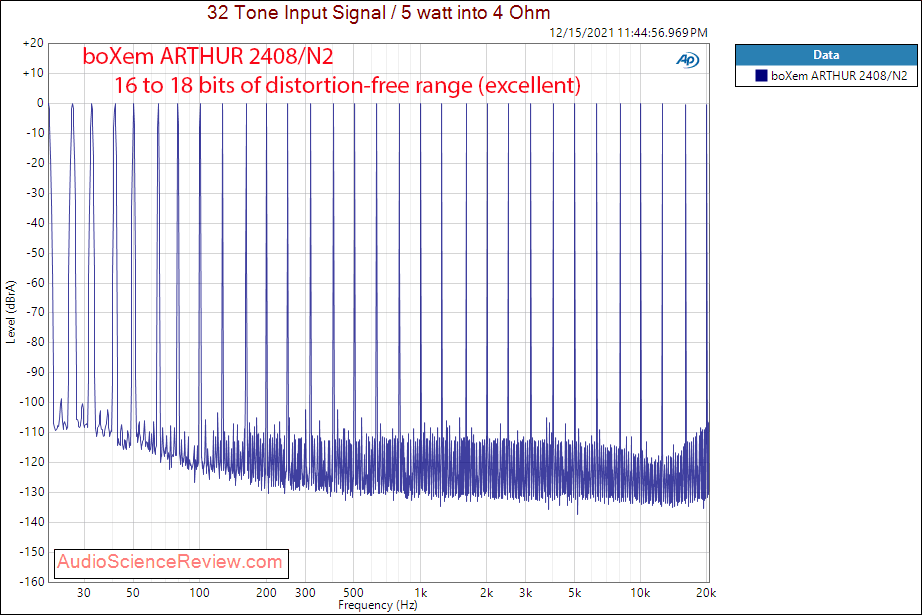The image size is (922, 615).
Task: Click the Data legend header
Action: point(826,55)
